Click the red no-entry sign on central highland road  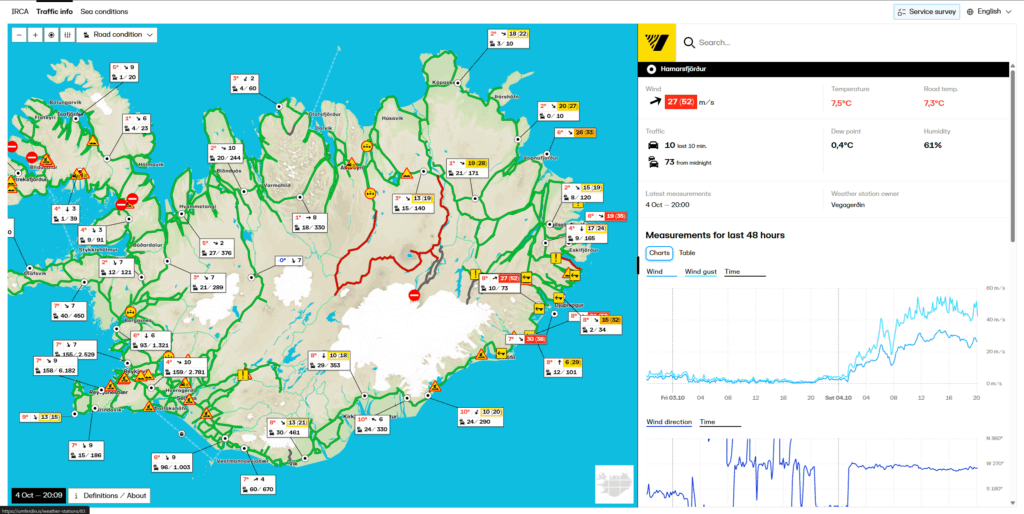[414, 295]
